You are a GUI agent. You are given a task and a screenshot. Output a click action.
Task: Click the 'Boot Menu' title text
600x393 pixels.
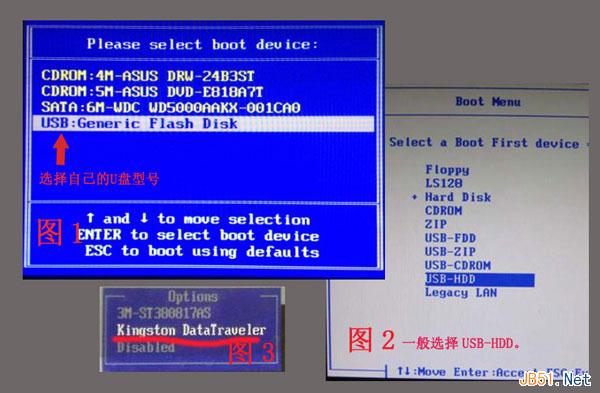tap(488, 102)
